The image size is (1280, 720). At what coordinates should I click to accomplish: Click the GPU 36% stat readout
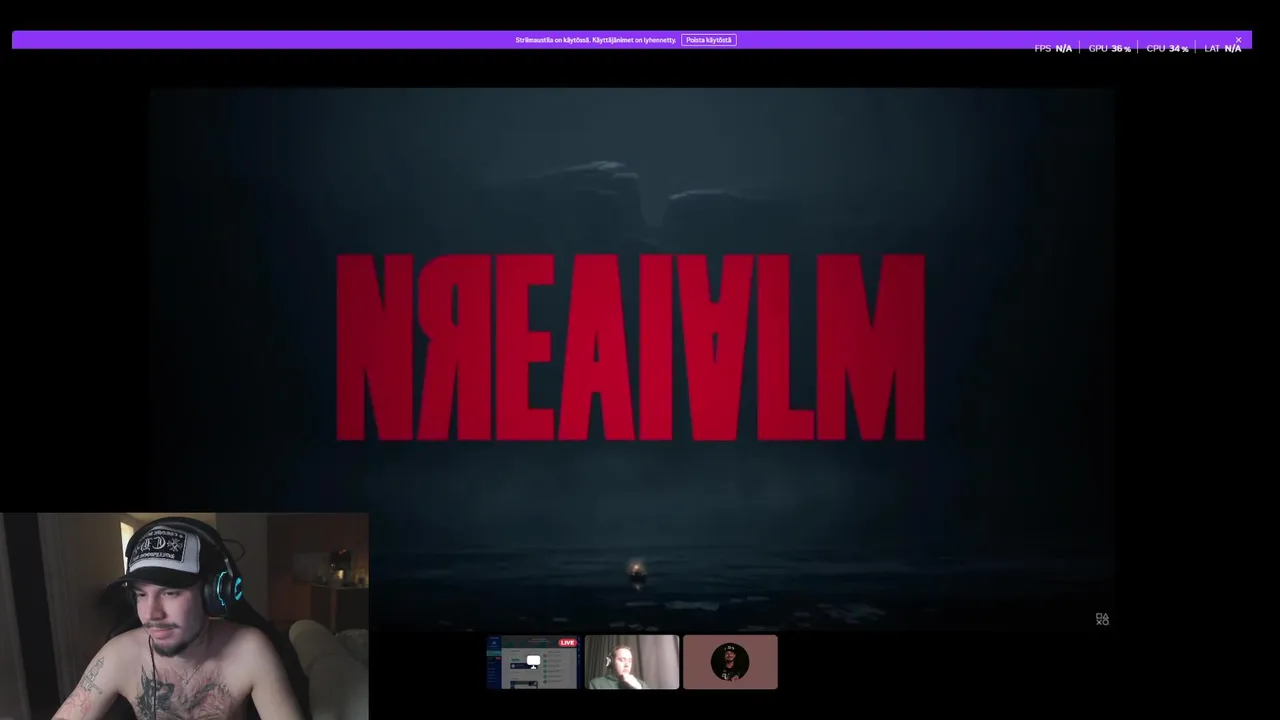click(1110, 48)
